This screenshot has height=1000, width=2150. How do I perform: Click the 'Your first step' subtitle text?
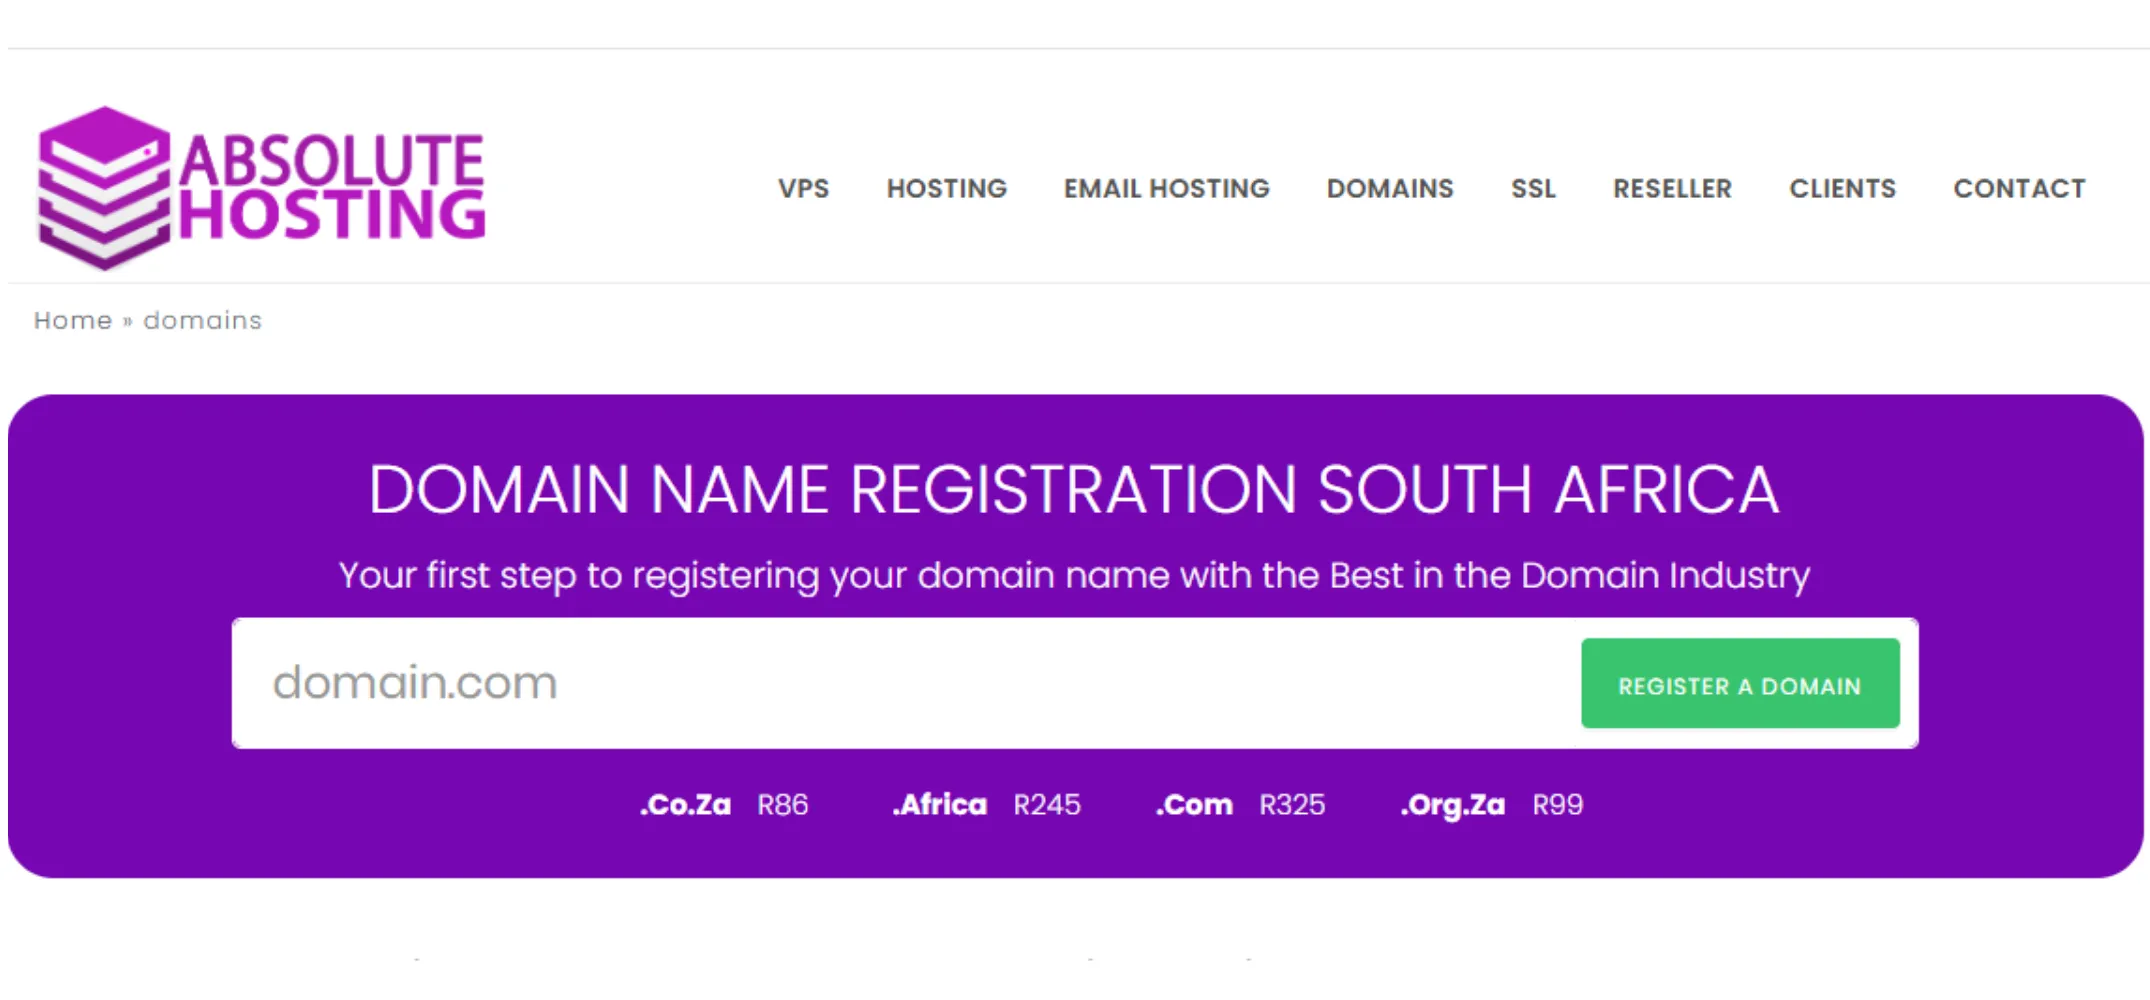point(1074,576)
